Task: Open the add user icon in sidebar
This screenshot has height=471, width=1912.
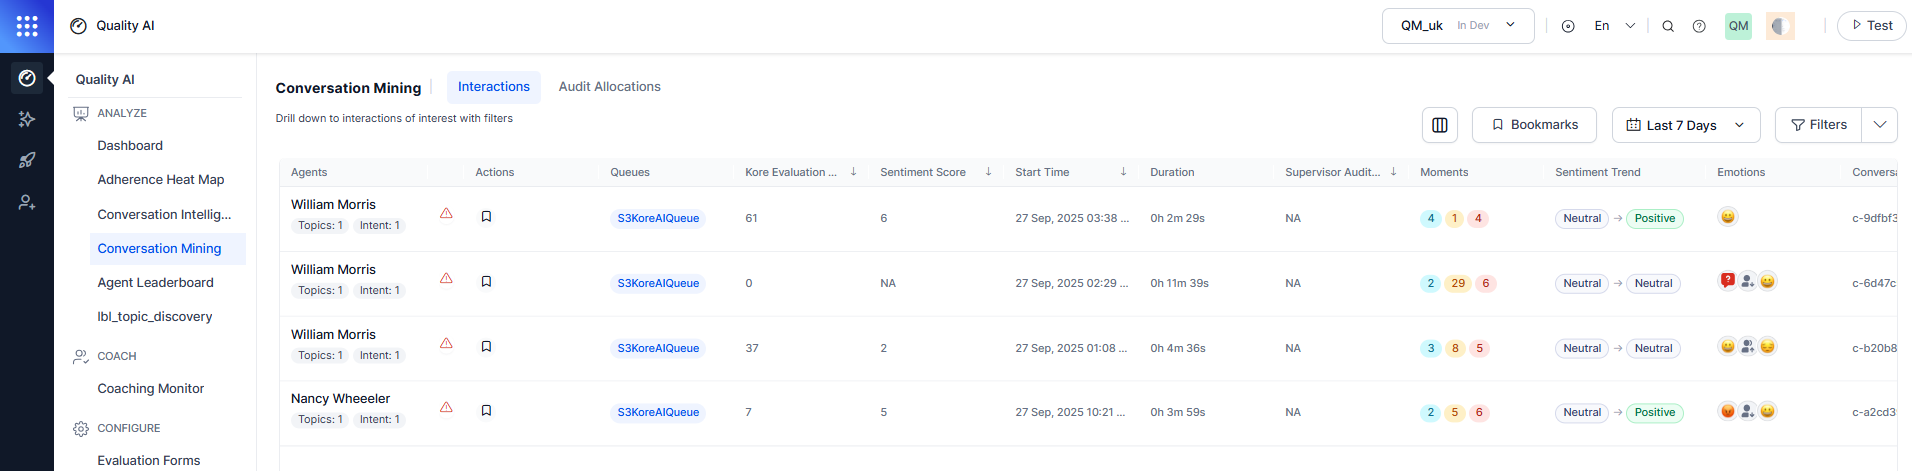Action: pyautogui.click(x=27, y=202)
